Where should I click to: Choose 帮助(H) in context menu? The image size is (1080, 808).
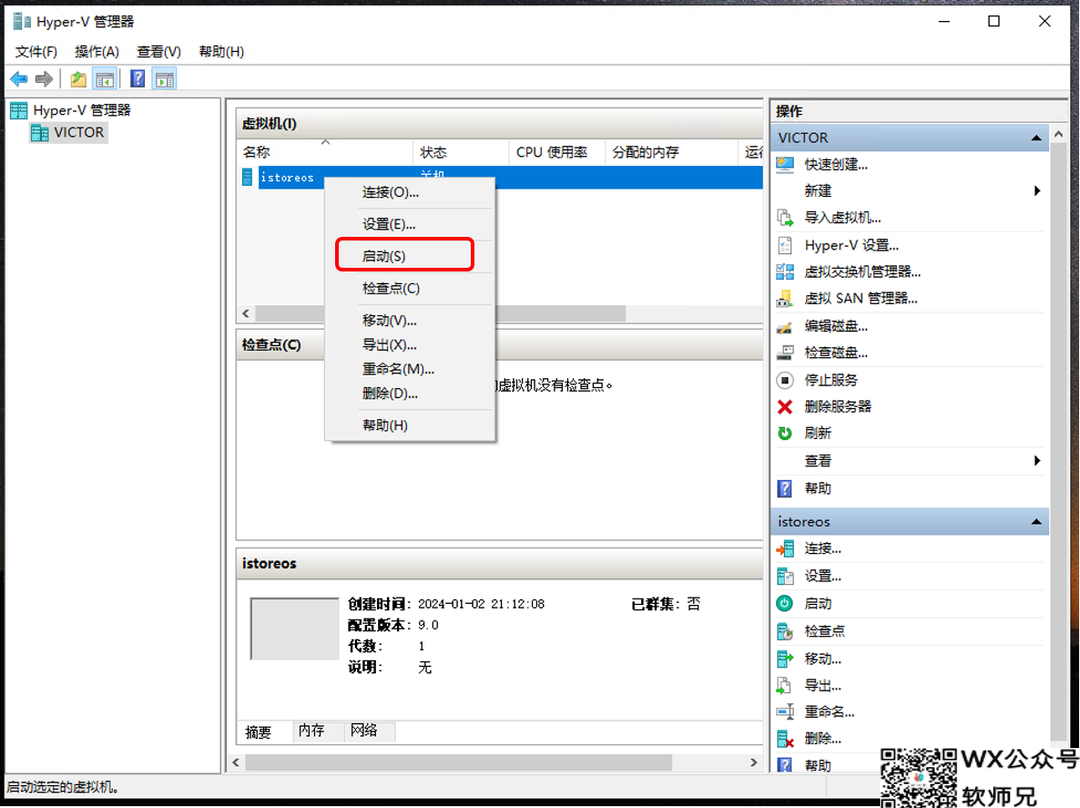click(x=410, y=426)
